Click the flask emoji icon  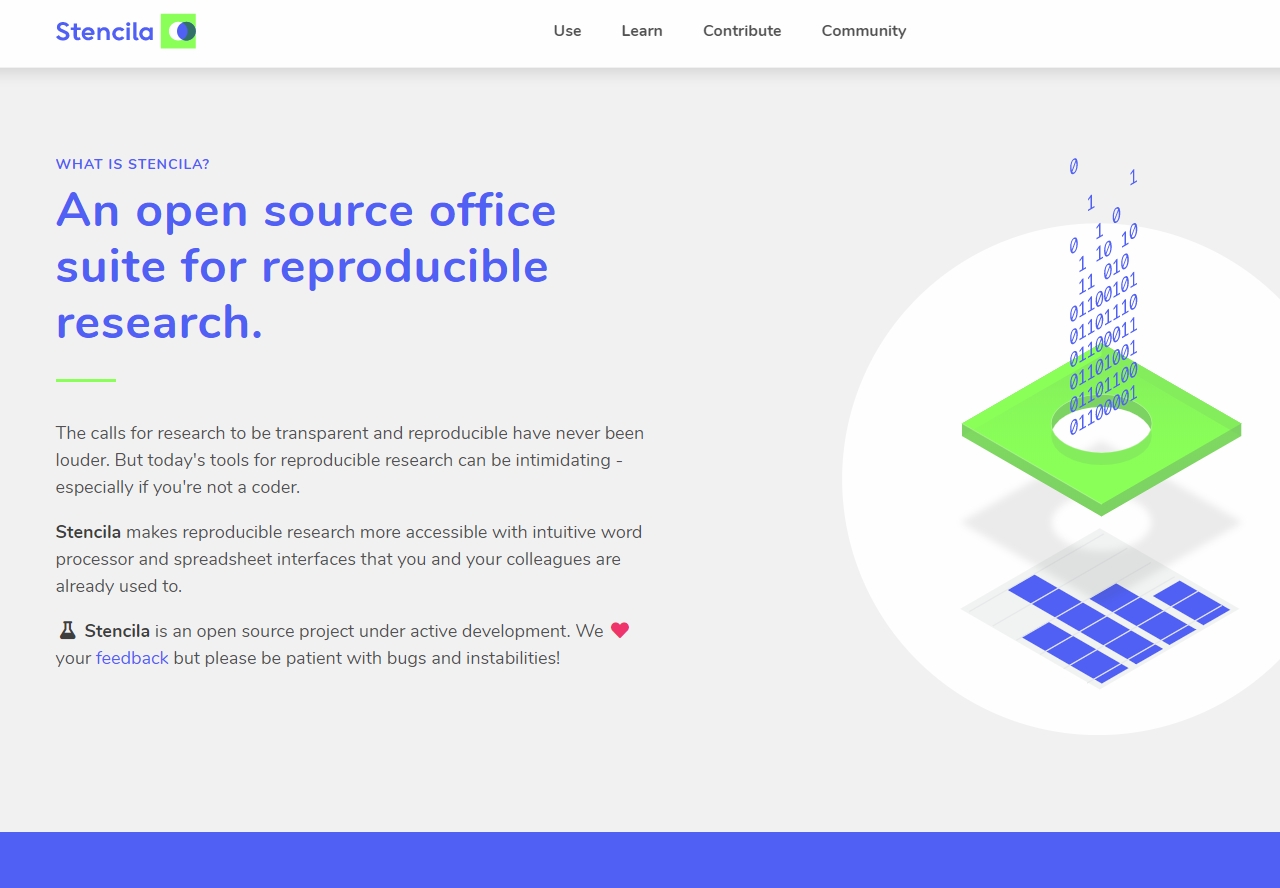click(67, 631)
